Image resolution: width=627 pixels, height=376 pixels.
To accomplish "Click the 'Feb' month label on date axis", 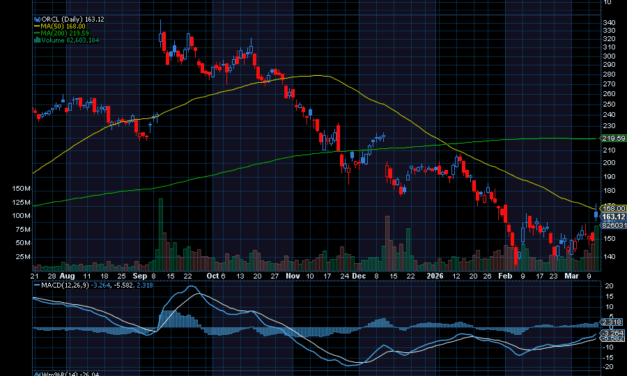I will tap(505, 276).
